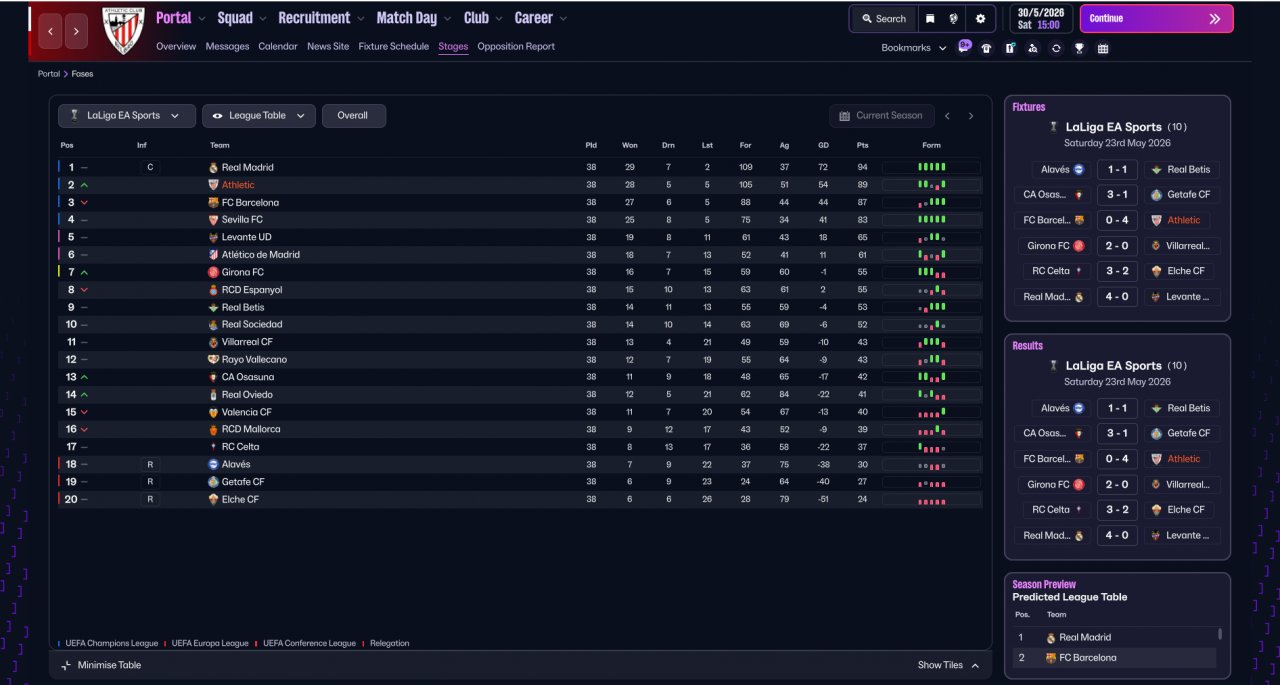Click the tactics board shortcut icon
Viewport: 1280px width, 685px height.
[x=1010, y=48]
